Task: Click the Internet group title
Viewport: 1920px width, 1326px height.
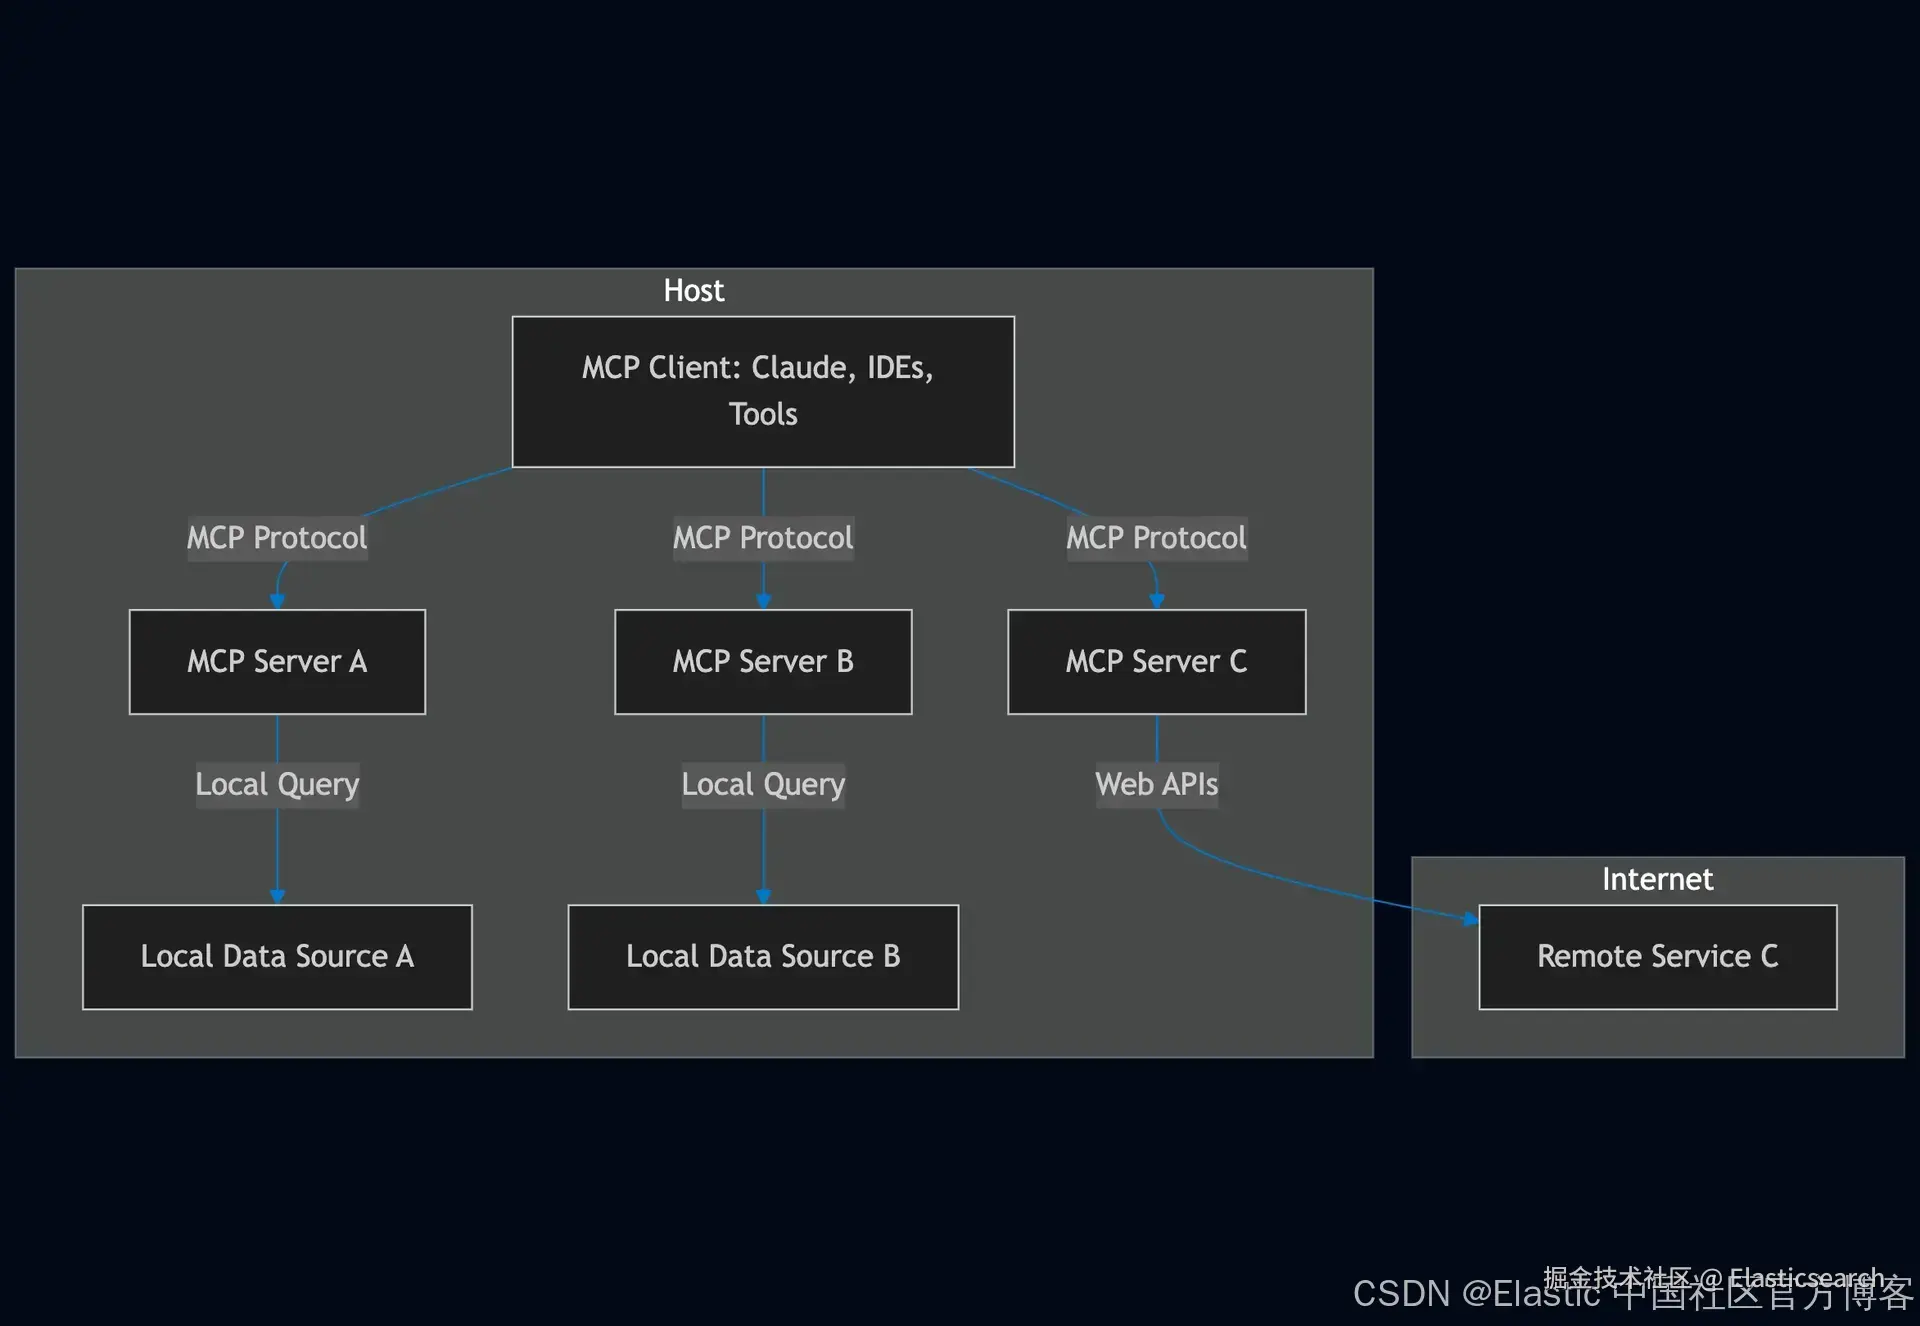Action: tap(1657, 879)
